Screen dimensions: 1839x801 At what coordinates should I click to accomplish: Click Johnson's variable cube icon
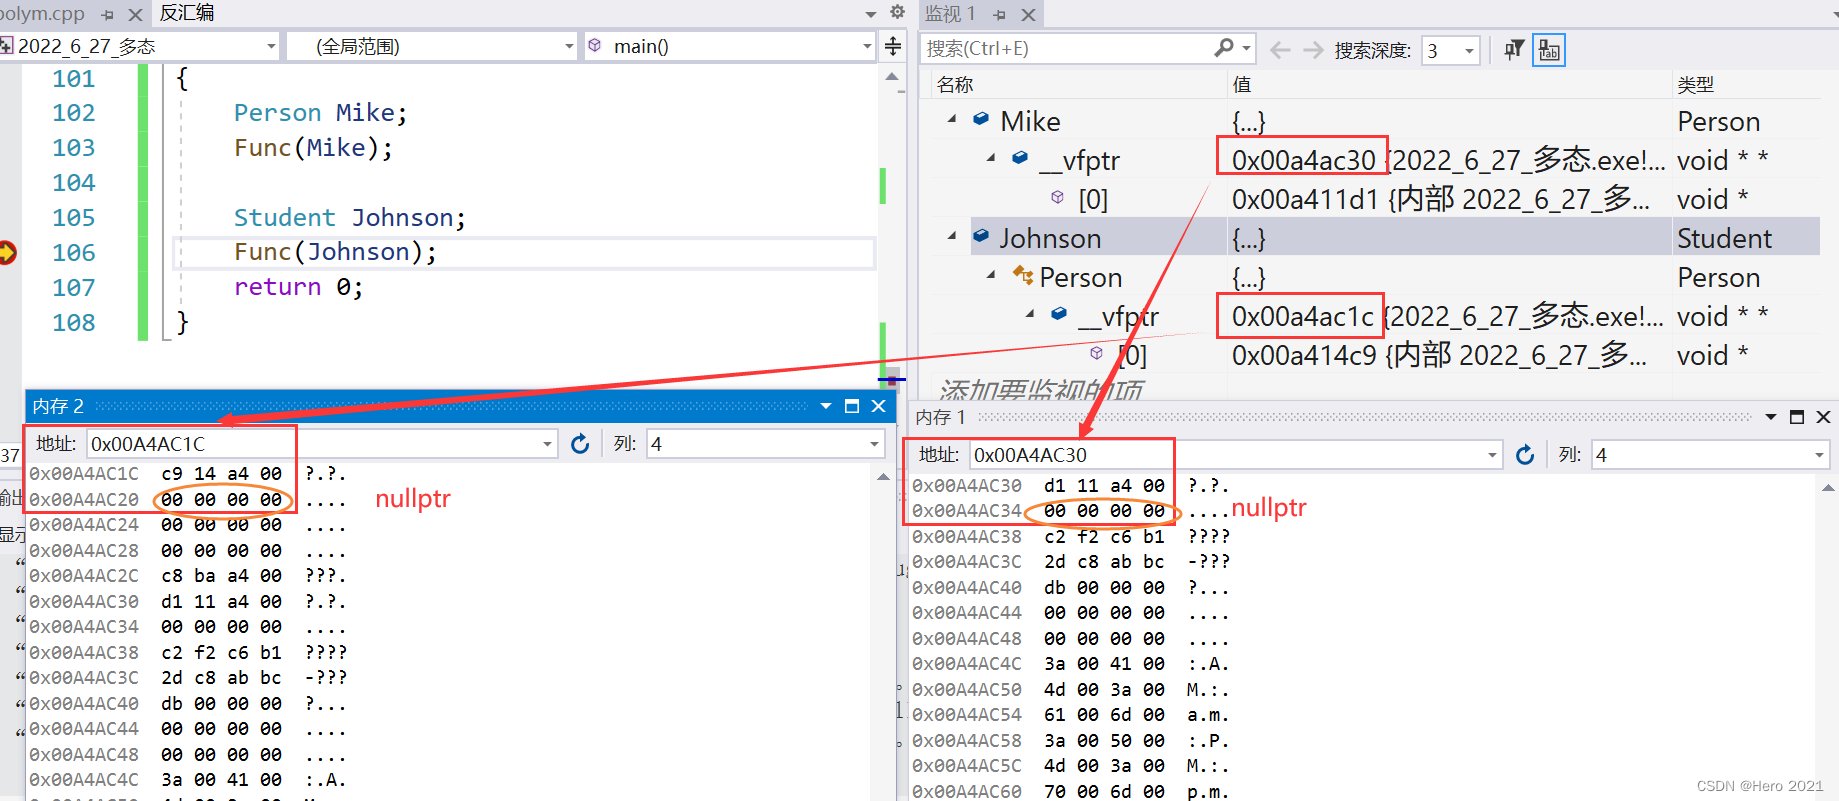981,236
